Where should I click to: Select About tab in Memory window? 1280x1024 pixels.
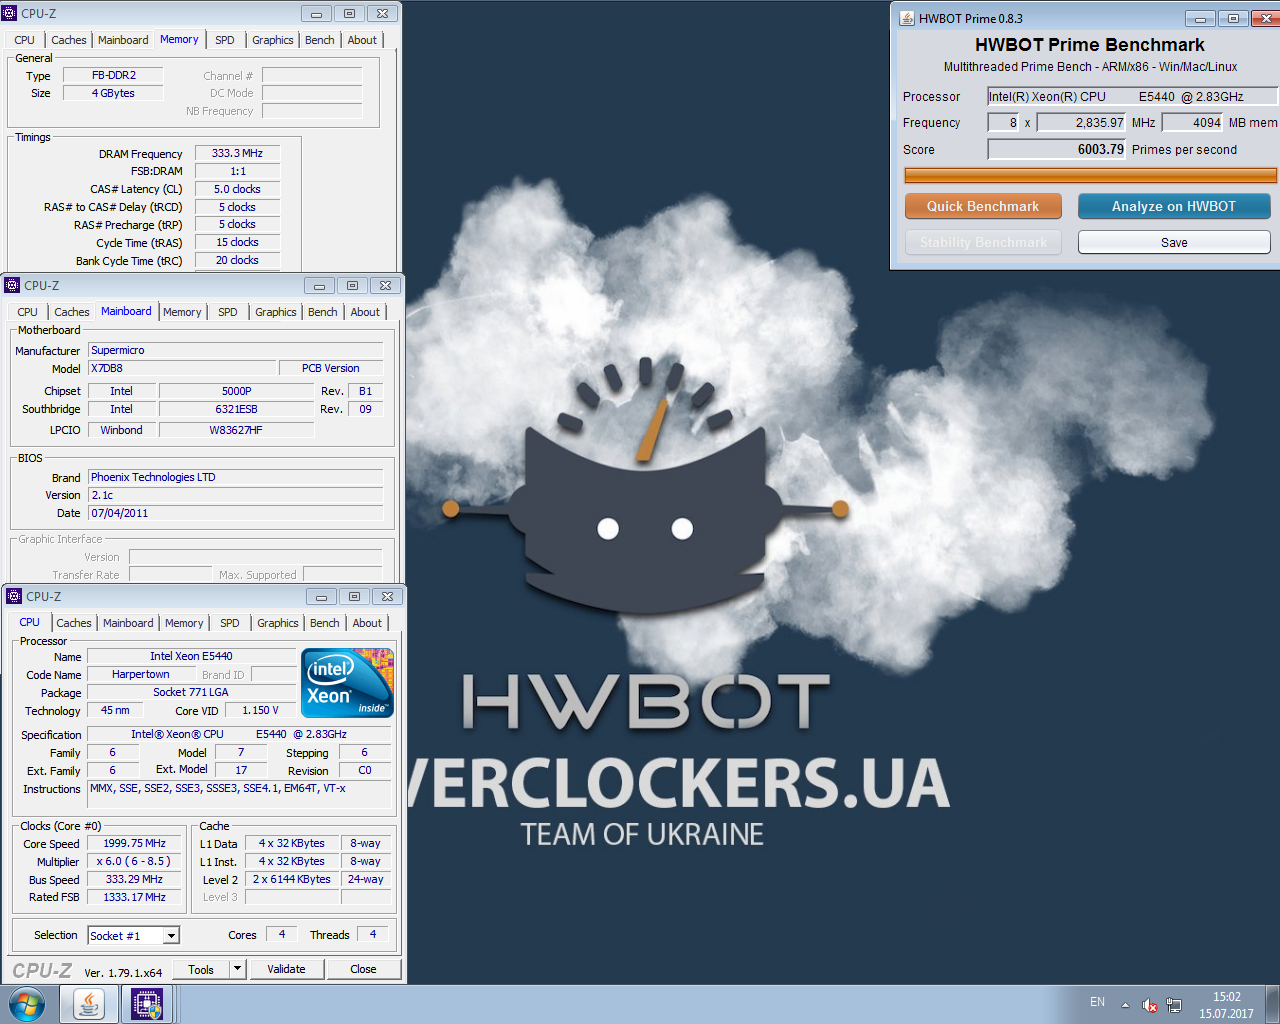pyautogui.click(x=362, y=40)
